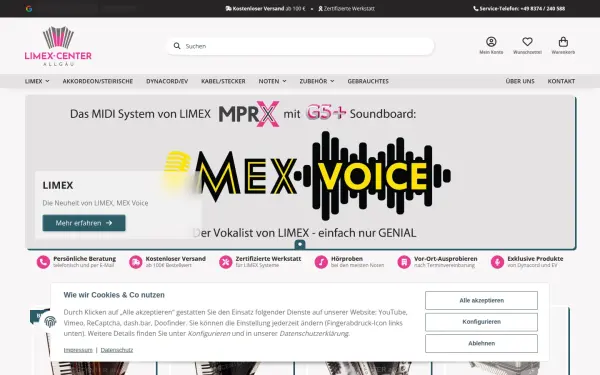600x375 pixels.
Task: Open the GEBRAUCHTES menu item
Action: (368, 81)
